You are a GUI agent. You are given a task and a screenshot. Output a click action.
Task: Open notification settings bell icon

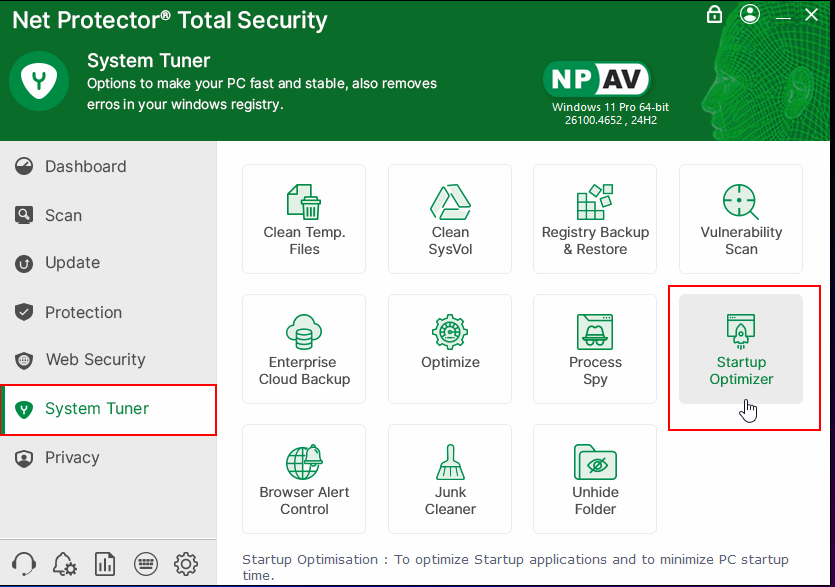tap(64, 564)
